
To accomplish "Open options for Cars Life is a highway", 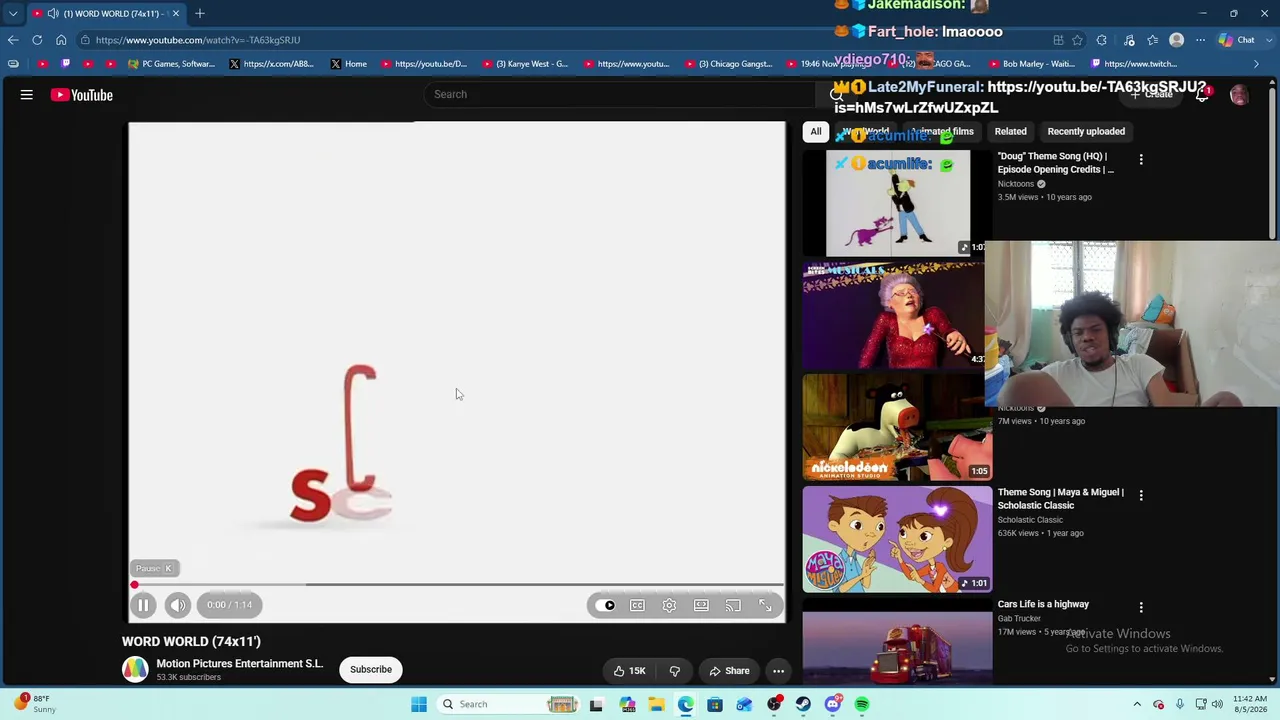I will click(1141, 607).
